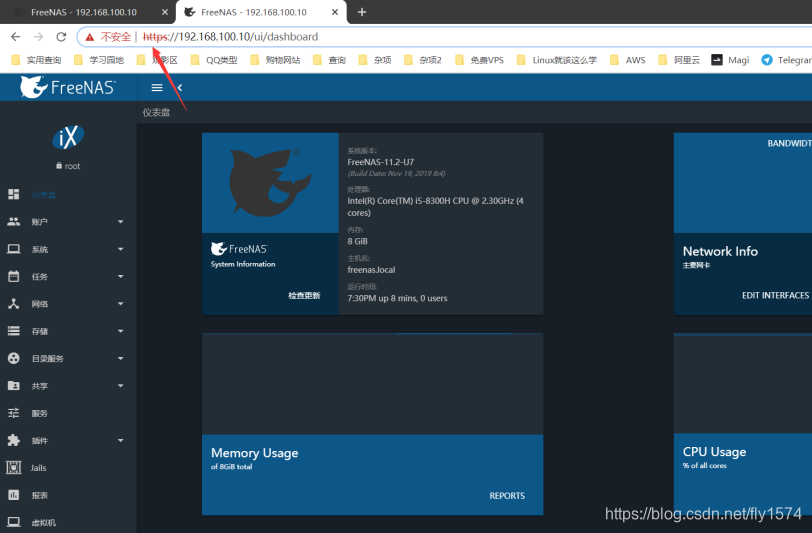This screenshot has height=533, width=812.
Task: Collapse sidebar with the chevron arrow
Action: (180, 88)
